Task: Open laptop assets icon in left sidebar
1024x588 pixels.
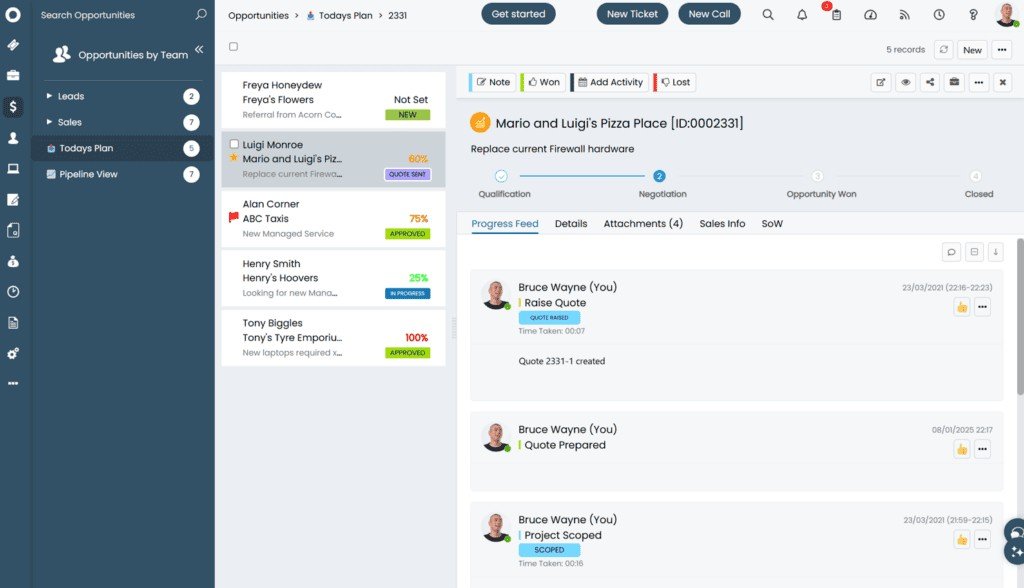Action: click(12, 169)
